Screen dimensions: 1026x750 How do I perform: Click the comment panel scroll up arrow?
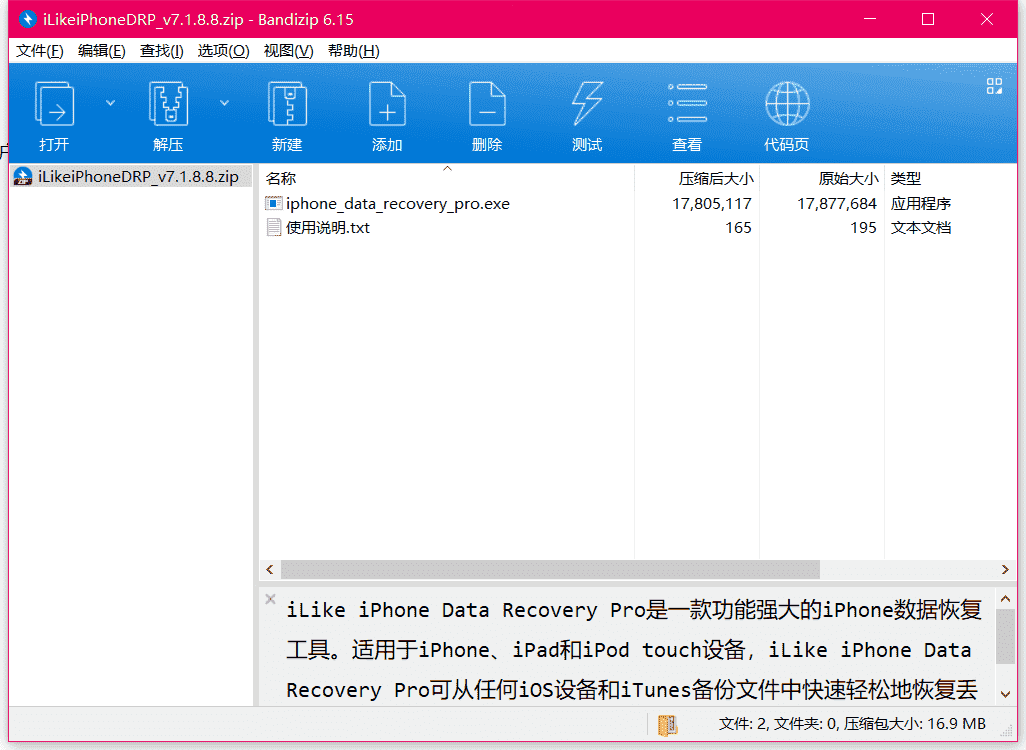tap(1006, 599)
